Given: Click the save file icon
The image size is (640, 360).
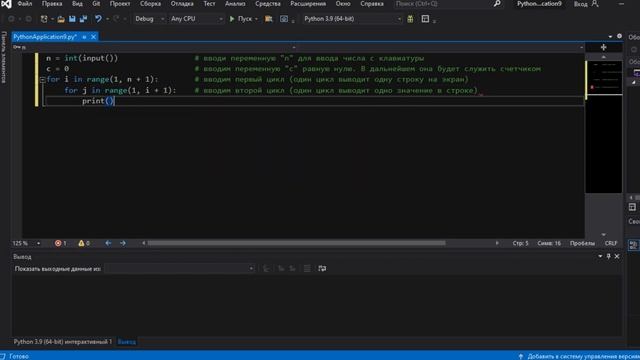Looking at the screenshot, I should click(72, 19).
